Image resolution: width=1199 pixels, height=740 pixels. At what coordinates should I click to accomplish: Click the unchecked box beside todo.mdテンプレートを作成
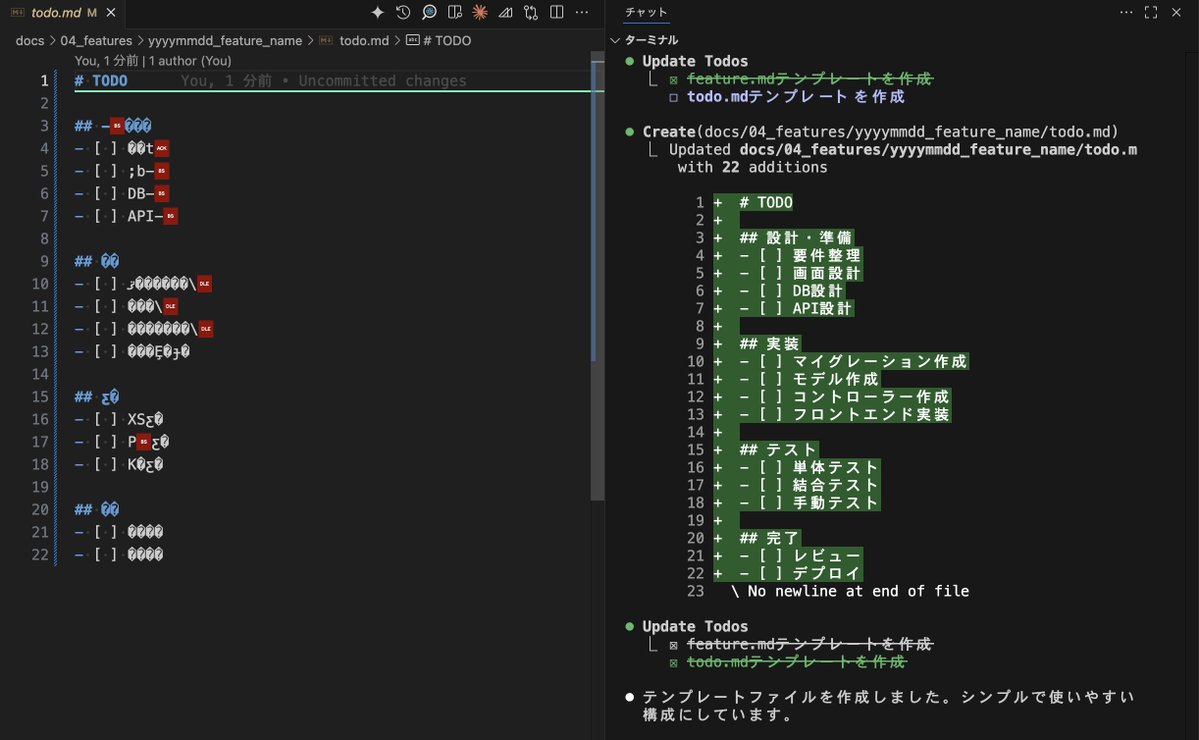point(674,97)
